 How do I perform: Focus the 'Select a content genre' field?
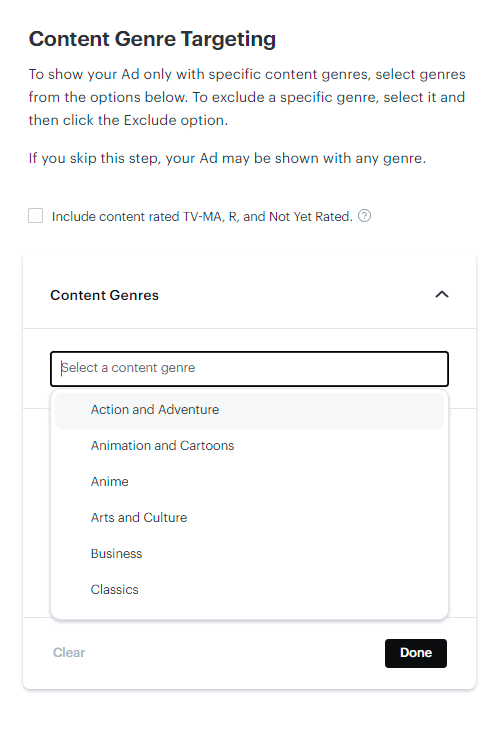(x=249, y=369)
